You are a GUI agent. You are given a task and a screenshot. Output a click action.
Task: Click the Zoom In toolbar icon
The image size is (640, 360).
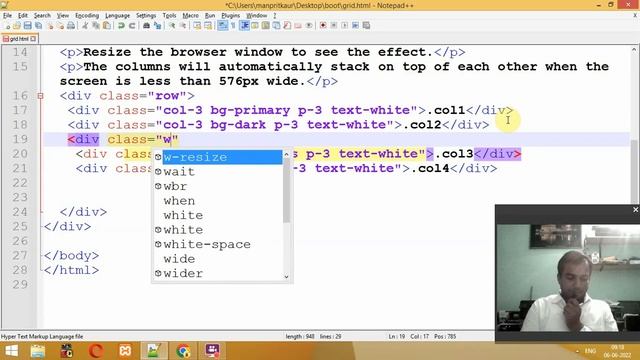(172, 25)
